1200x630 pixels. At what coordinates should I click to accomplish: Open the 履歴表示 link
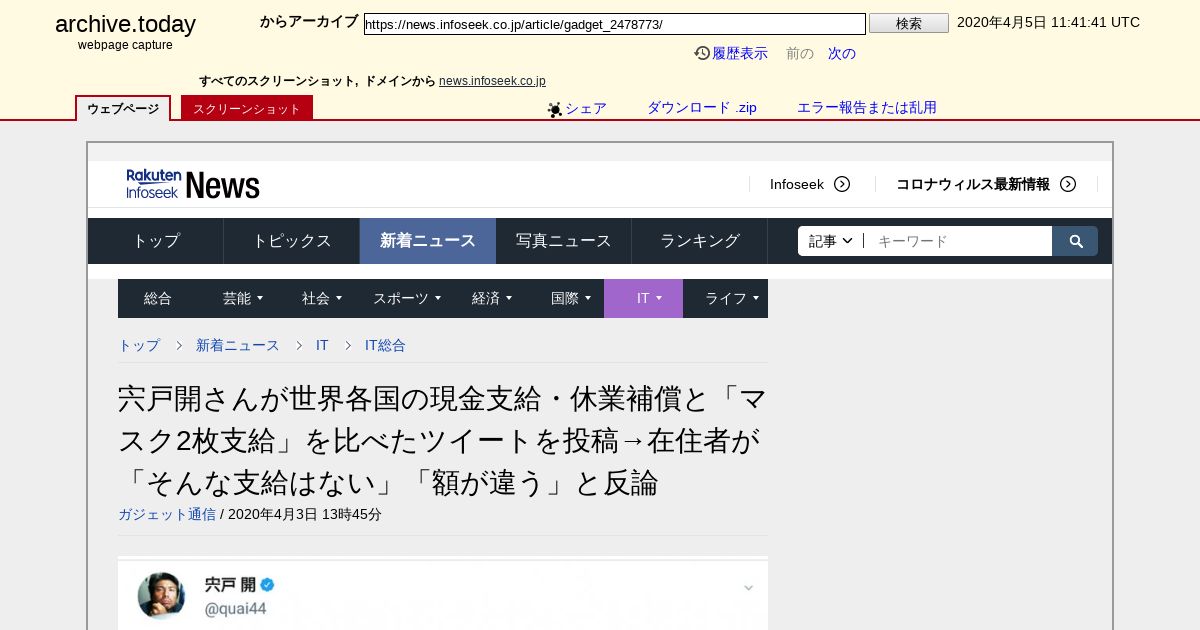(x=740, y=53)
